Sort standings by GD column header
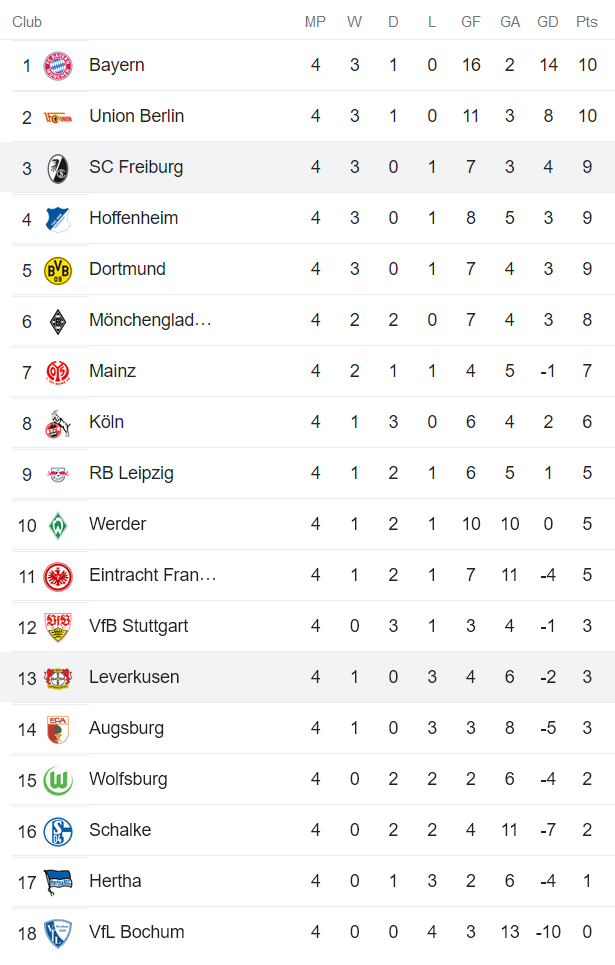The height and width of the screenshot is (965, 615). pyautogui.click(x=547, y=21)
